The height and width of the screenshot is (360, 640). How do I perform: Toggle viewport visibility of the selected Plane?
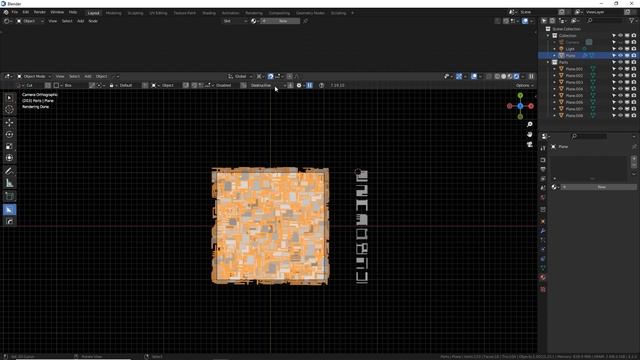click(620, 56)
